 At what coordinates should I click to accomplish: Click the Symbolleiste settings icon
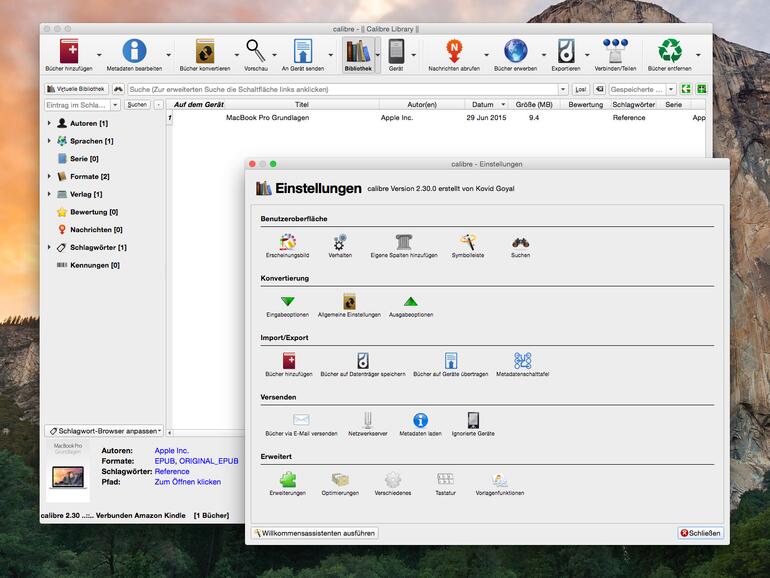tap(468, 242)
